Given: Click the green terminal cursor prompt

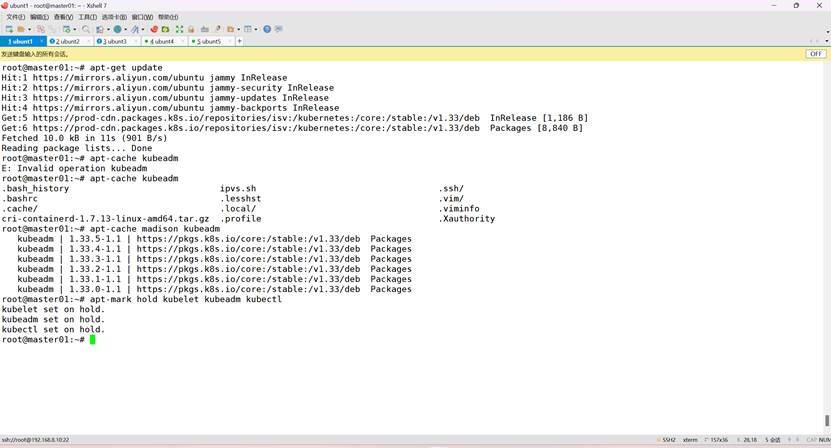Looking at the screenshot, I should [93, 339].
